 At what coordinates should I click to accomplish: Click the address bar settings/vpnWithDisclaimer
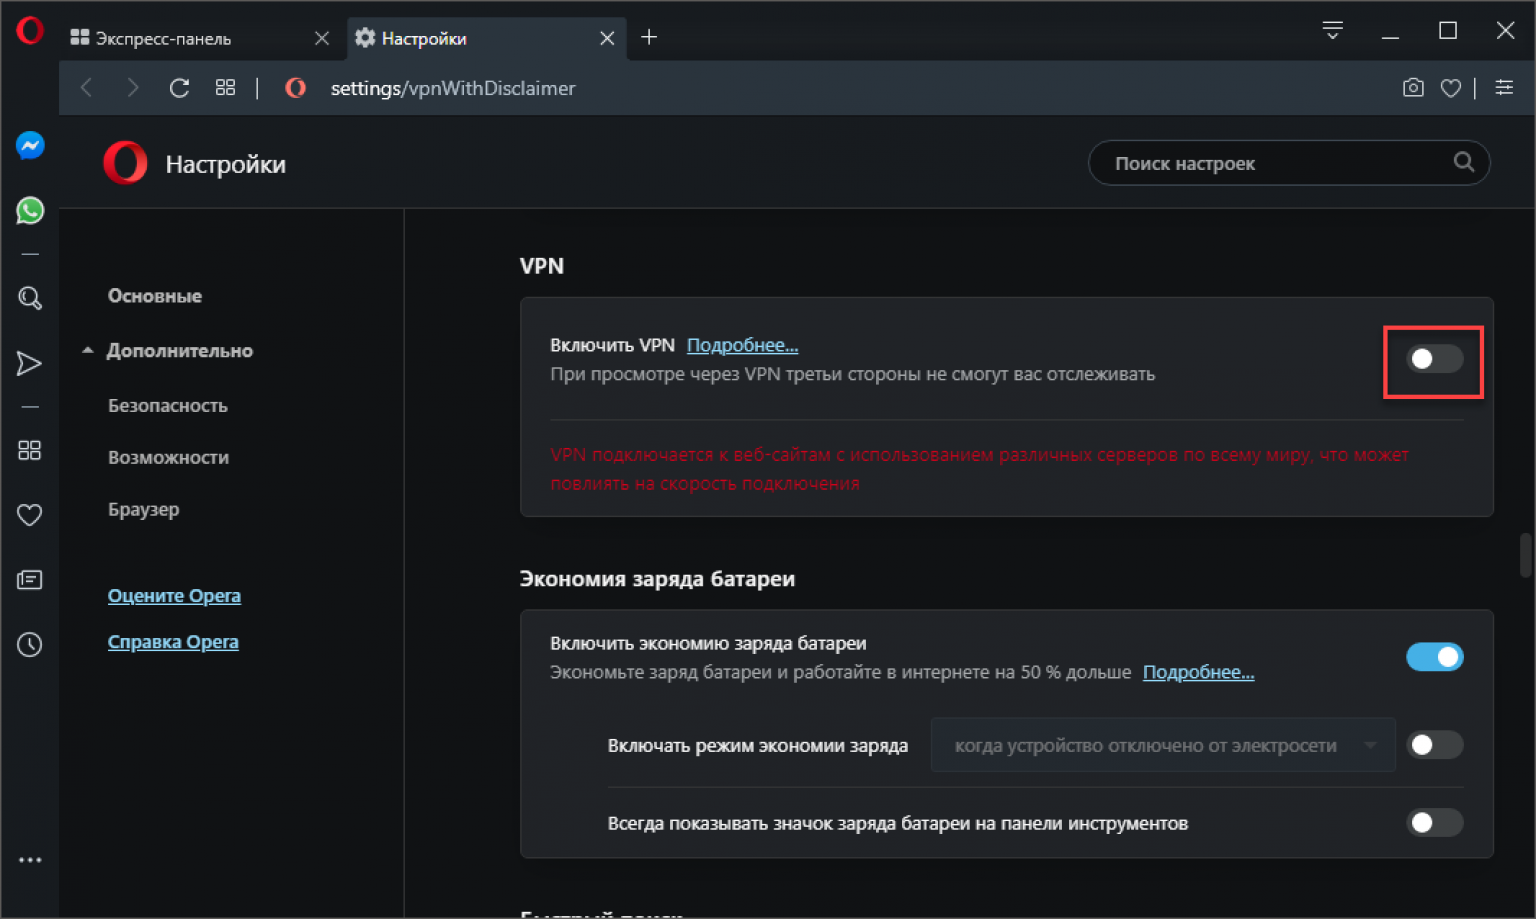453,88
